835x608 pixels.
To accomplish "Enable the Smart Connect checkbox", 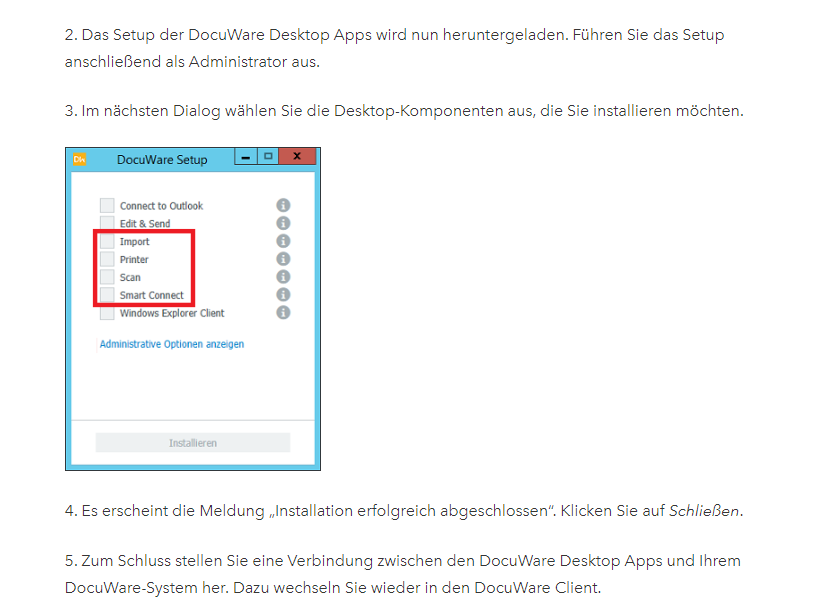I will point(107,295).
